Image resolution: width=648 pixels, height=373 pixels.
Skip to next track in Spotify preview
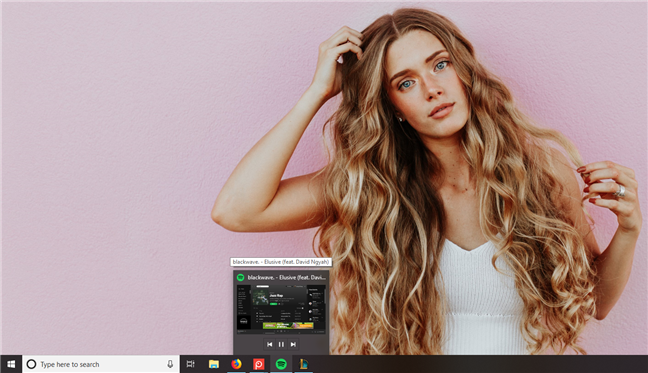[293, 344]
